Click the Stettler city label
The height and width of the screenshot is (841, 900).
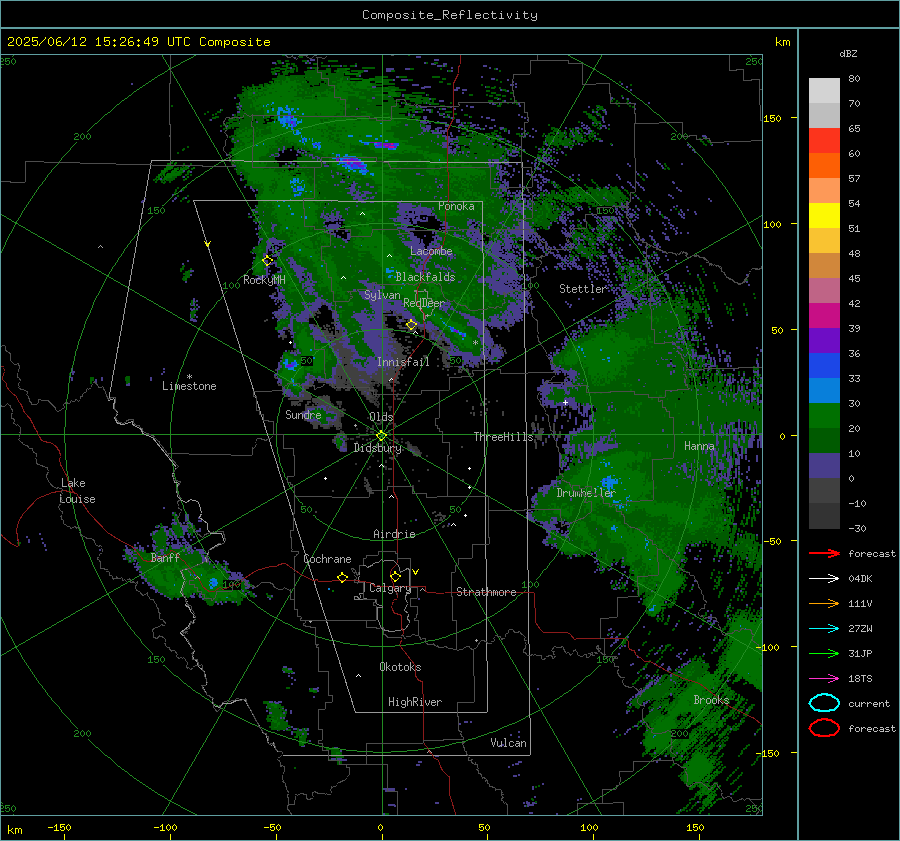pyautogui.click(x=583, y=289)
